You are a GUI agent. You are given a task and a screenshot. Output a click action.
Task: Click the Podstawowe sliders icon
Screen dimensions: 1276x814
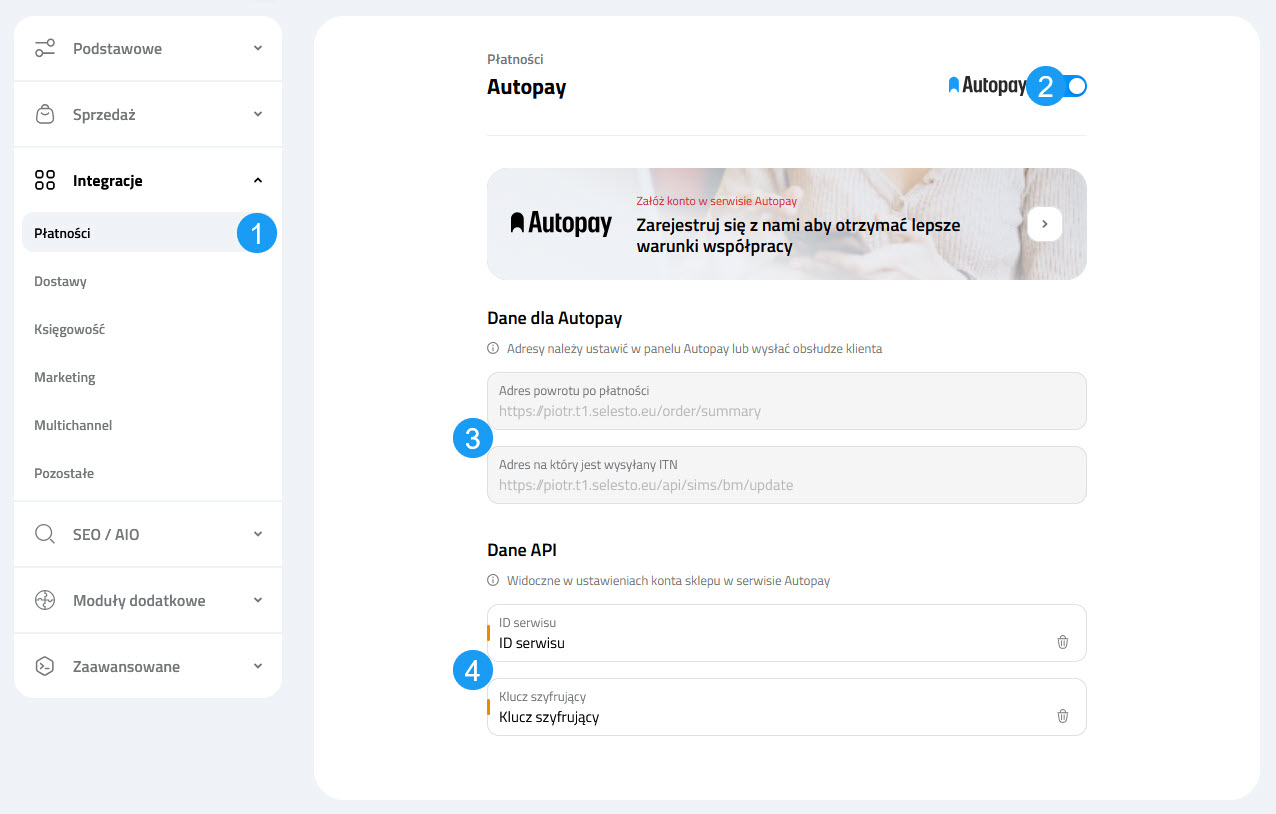[45, 49]
